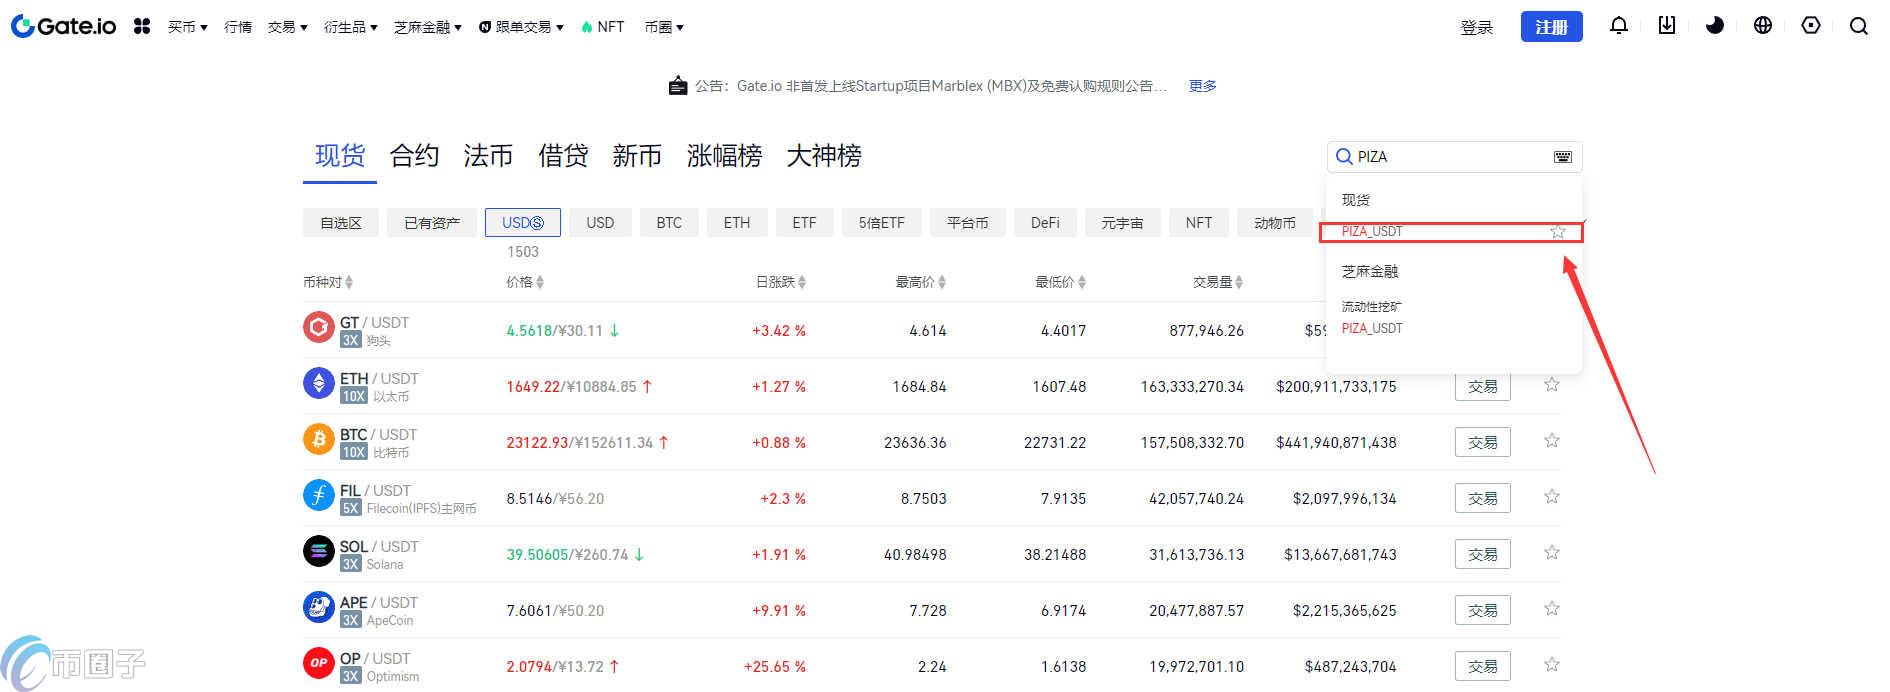Click the announcement briefcase icon

(x=678, y=86)
